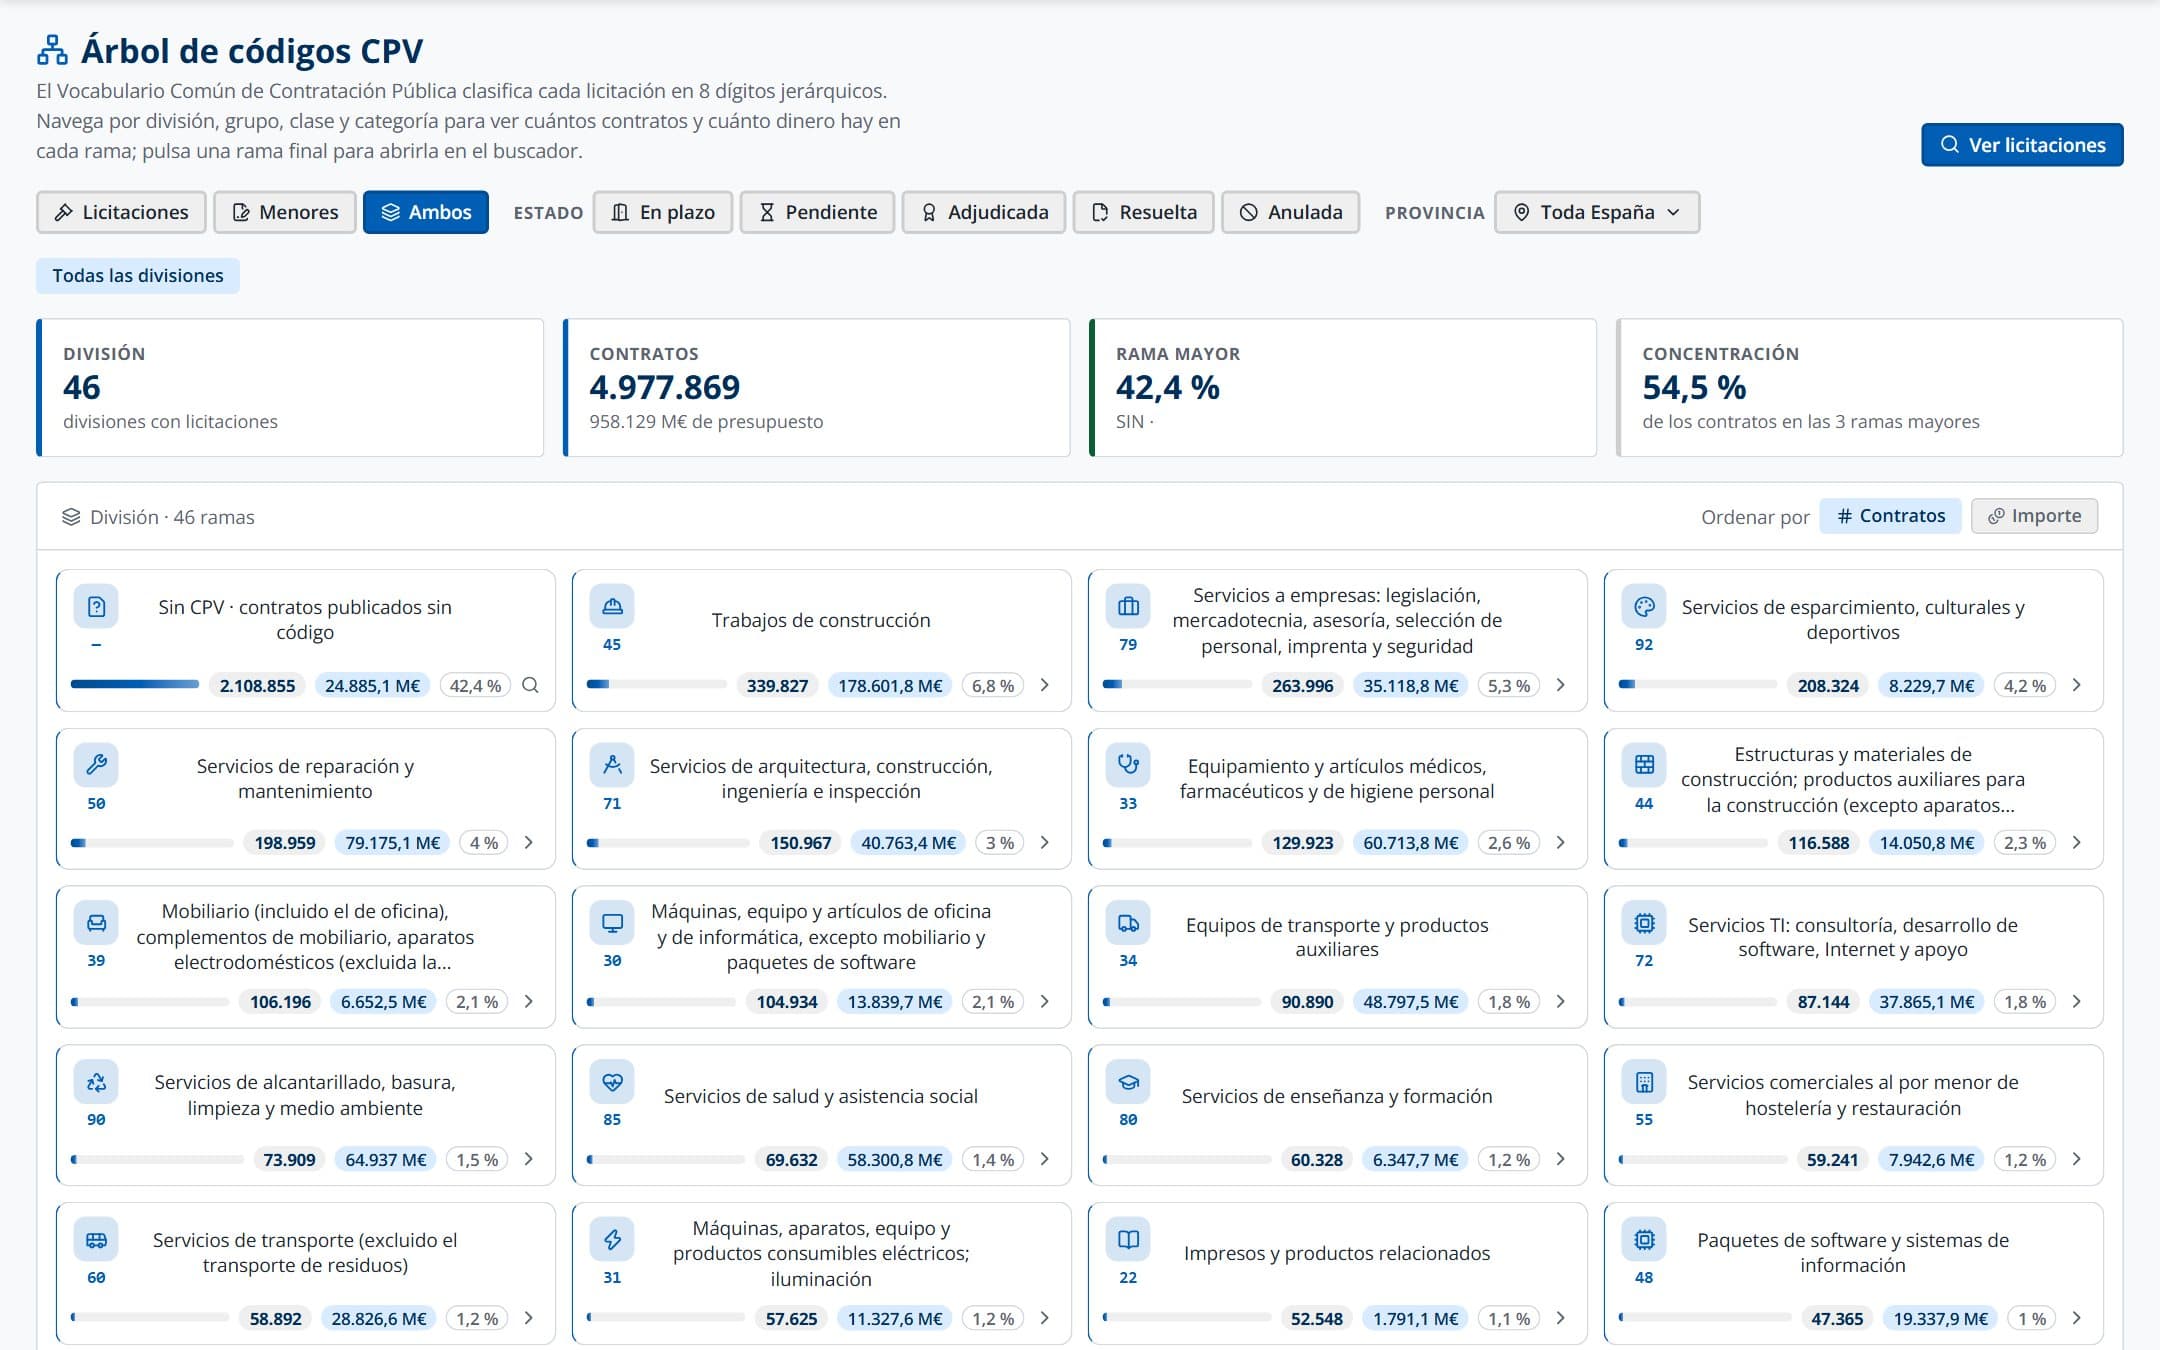Click the recycle icon of division 90
The image size is (2160, 1350).
96,1081
